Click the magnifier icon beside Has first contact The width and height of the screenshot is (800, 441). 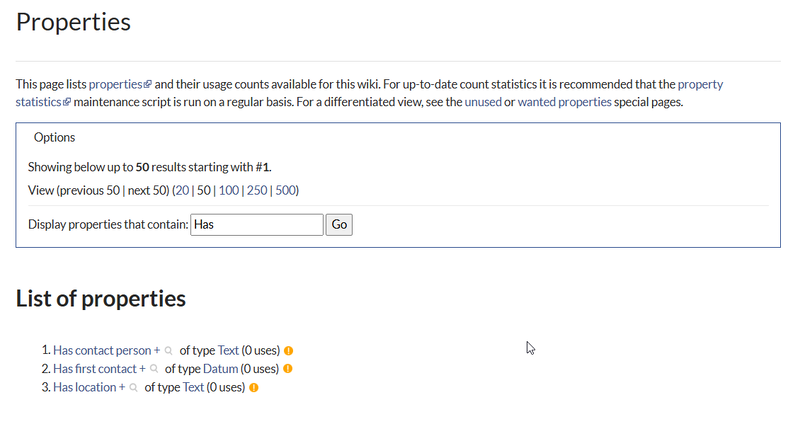coord(154,369)
